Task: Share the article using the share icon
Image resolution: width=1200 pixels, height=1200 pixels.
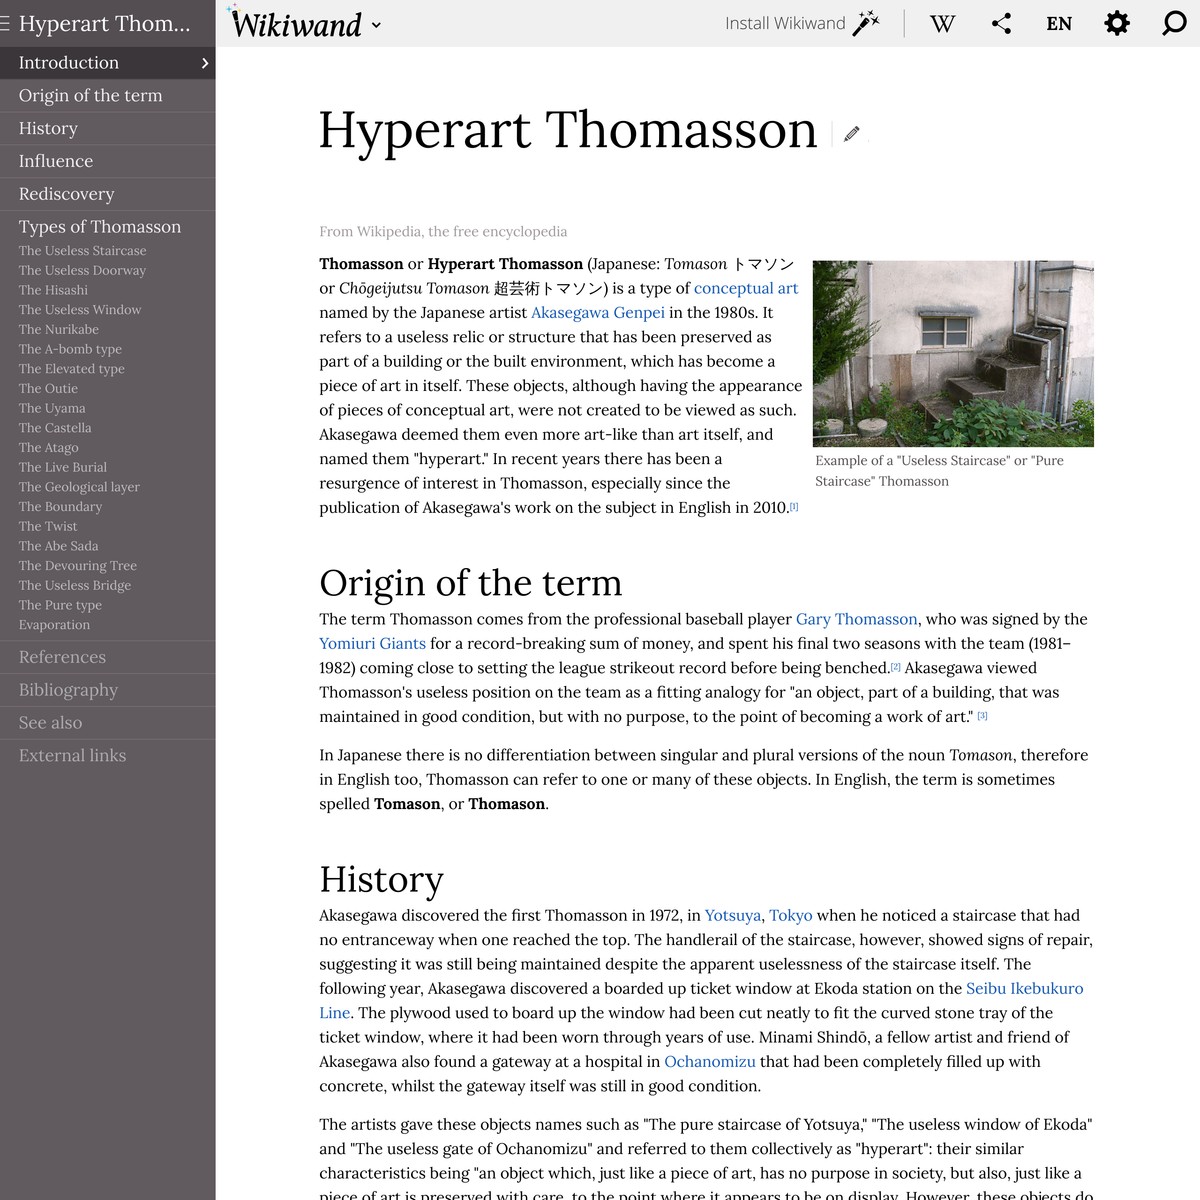Action: point(1001,23)
